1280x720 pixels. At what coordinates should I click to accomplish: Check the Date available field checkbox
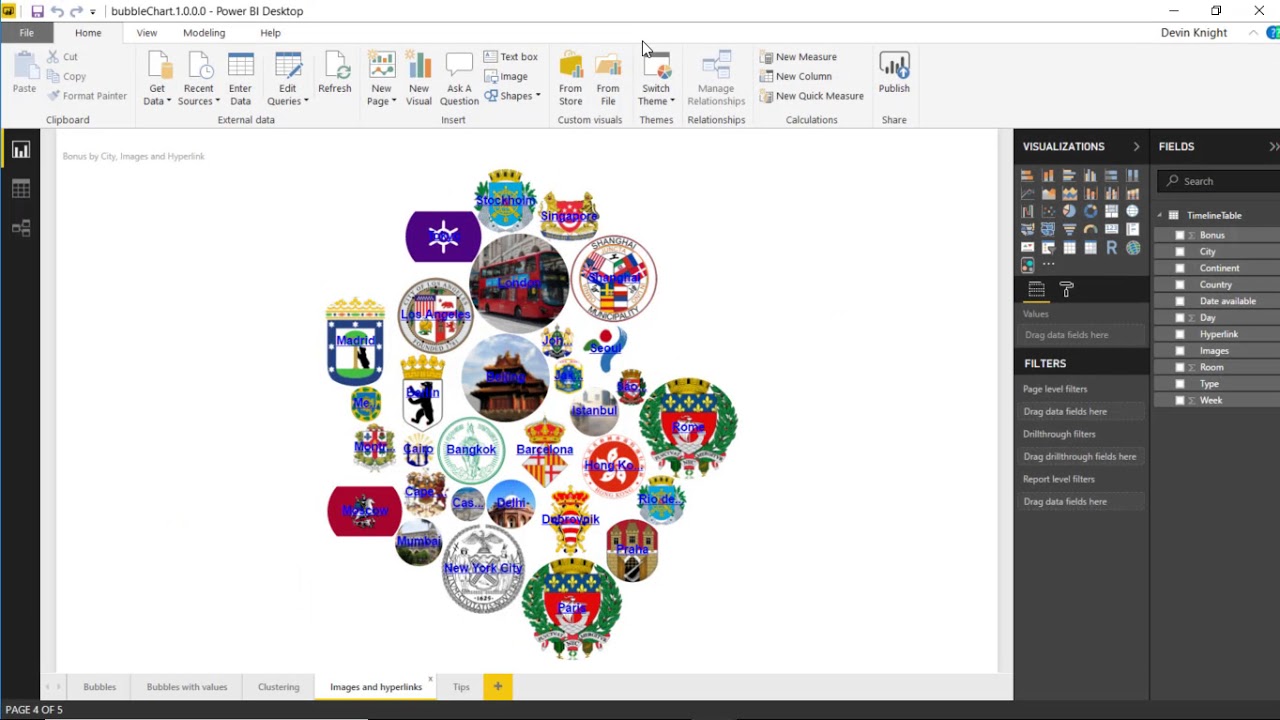[1180, 301]
